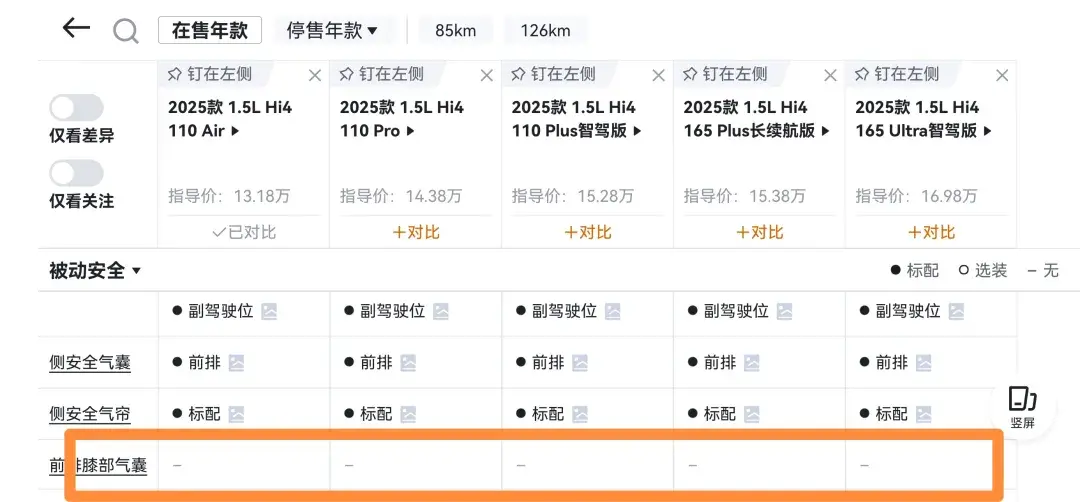Expand 165 Plus长续航版 model details
The image size is (1080, 502).
(x=757, y=118)
